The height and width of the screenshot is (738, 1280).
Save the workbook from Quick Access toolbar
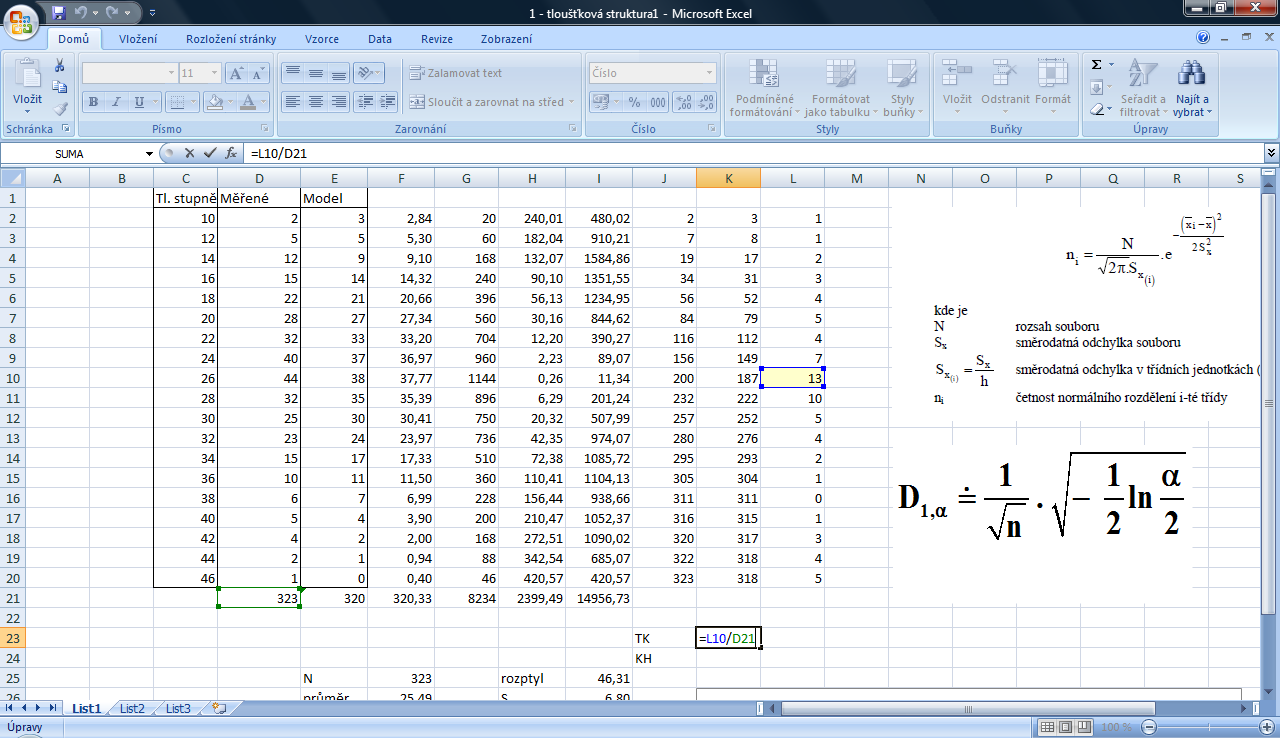tap(59, 13)
